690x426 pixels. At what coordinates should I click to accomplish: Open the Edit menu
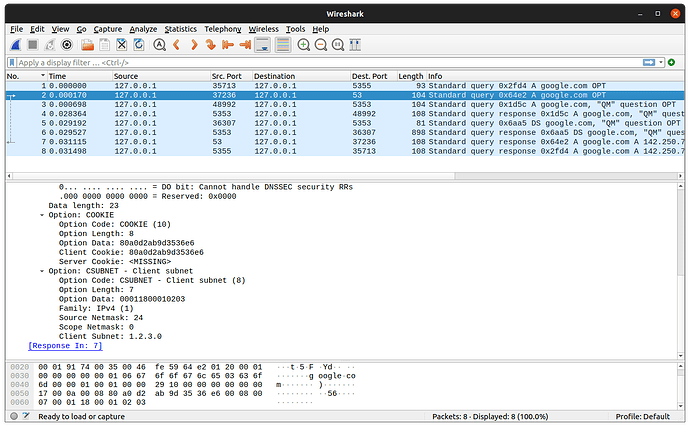point(37,29)
